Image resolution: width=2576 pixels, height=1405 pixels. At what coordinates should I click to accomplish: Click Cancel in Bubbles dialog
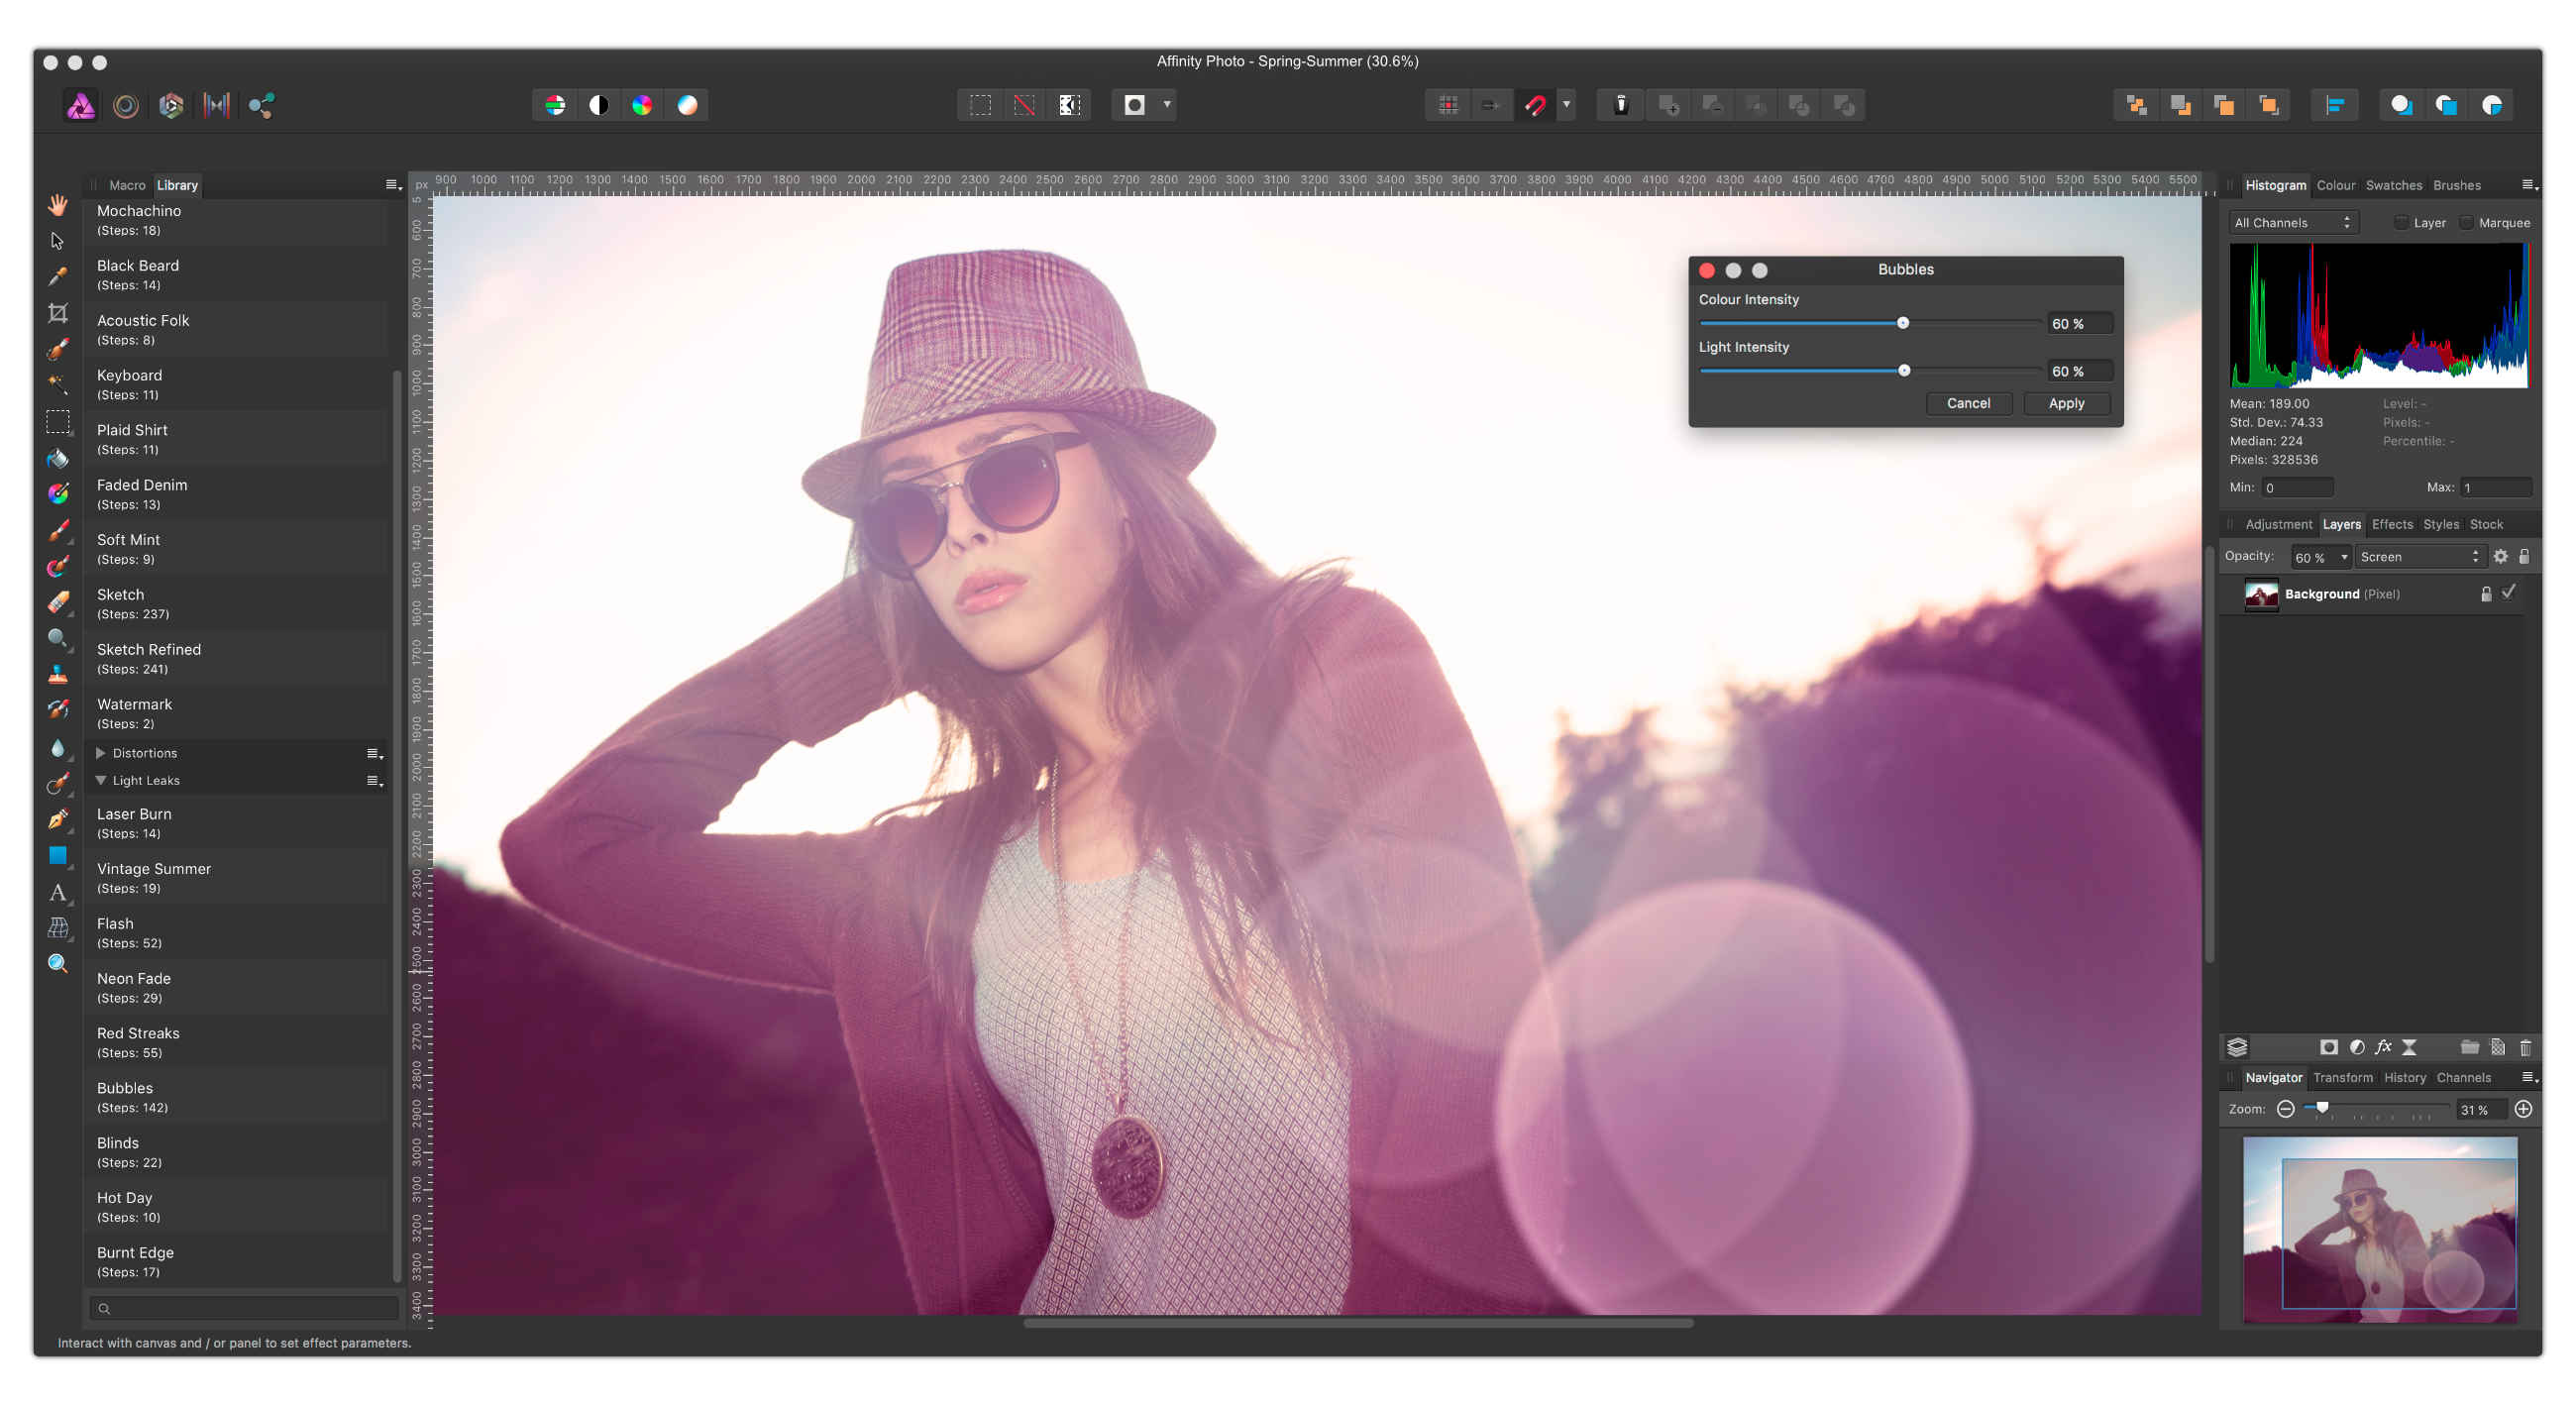coord(1968,403)
